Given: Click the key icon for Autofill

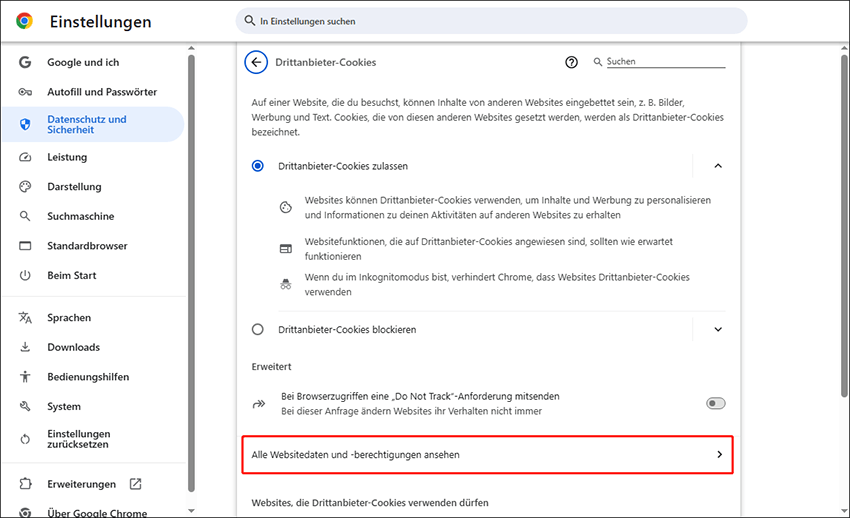Looking at the screenshot, I should click(x=25, y=92).
